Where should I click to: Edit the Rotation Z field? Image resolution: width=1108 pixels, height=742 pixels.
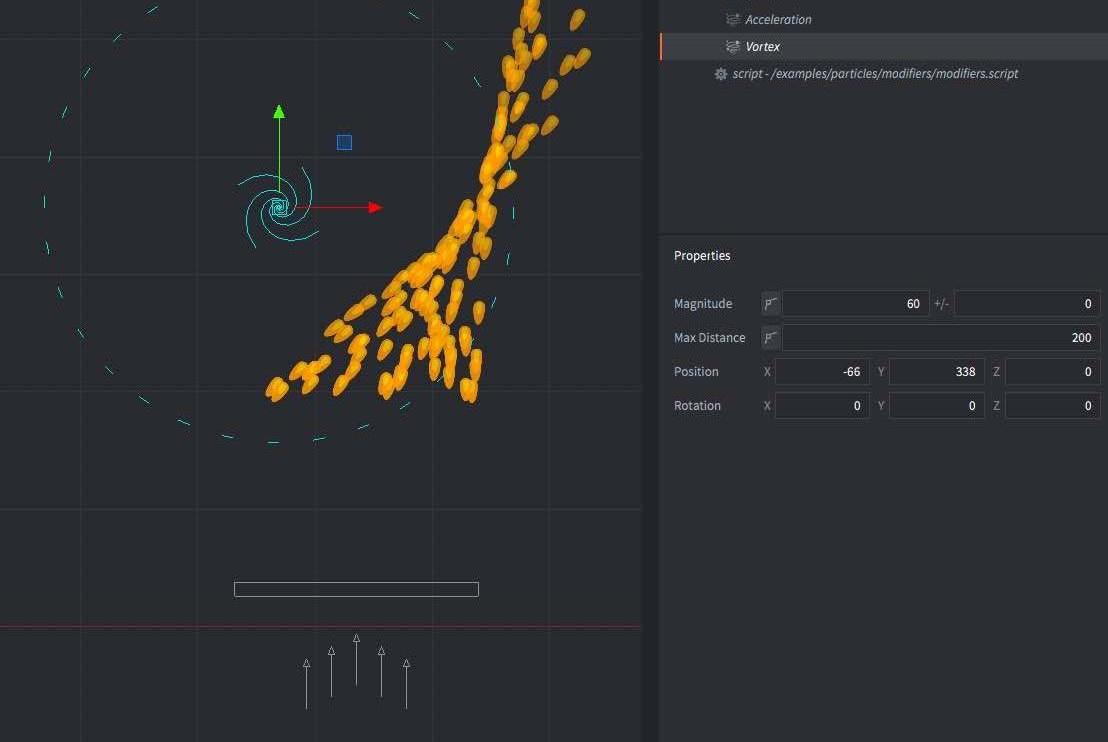pos(1052,406)
